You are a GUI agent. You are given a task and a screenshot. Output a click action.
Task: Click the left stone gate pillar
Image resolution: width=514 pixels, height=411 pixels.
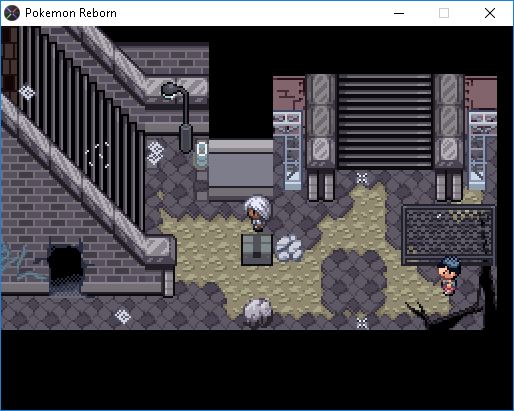(x=321, y=137)
